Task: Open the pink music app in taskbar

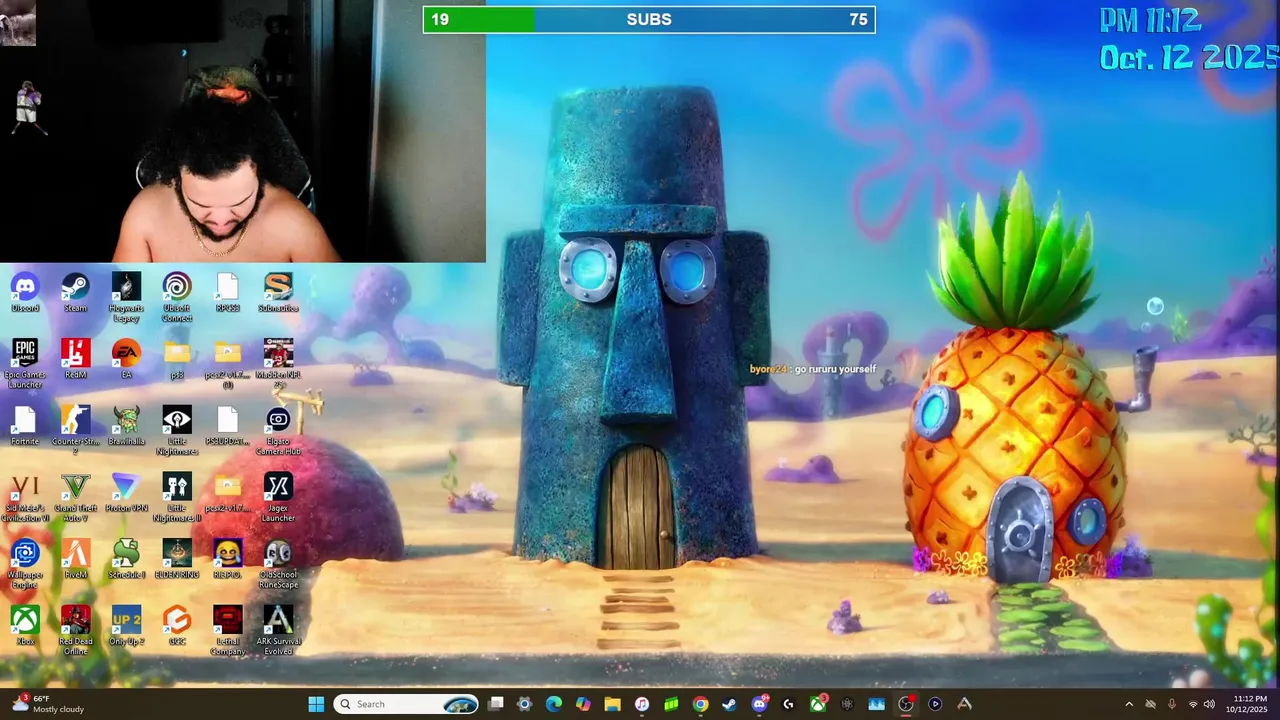Action: pyautogui.click(x=641, y=704)
